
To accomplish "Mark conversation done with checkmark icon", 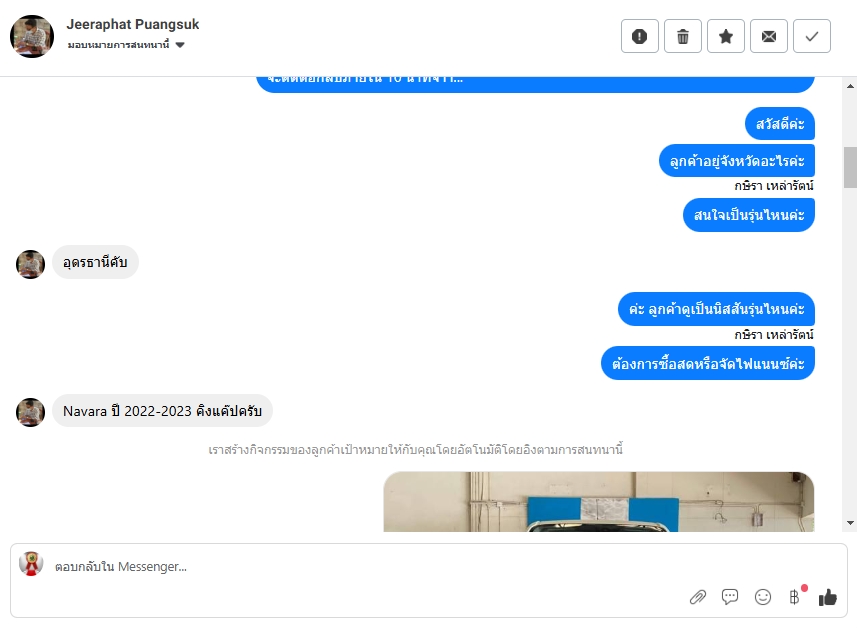I will pyautogui.click(x=812, y=36).
